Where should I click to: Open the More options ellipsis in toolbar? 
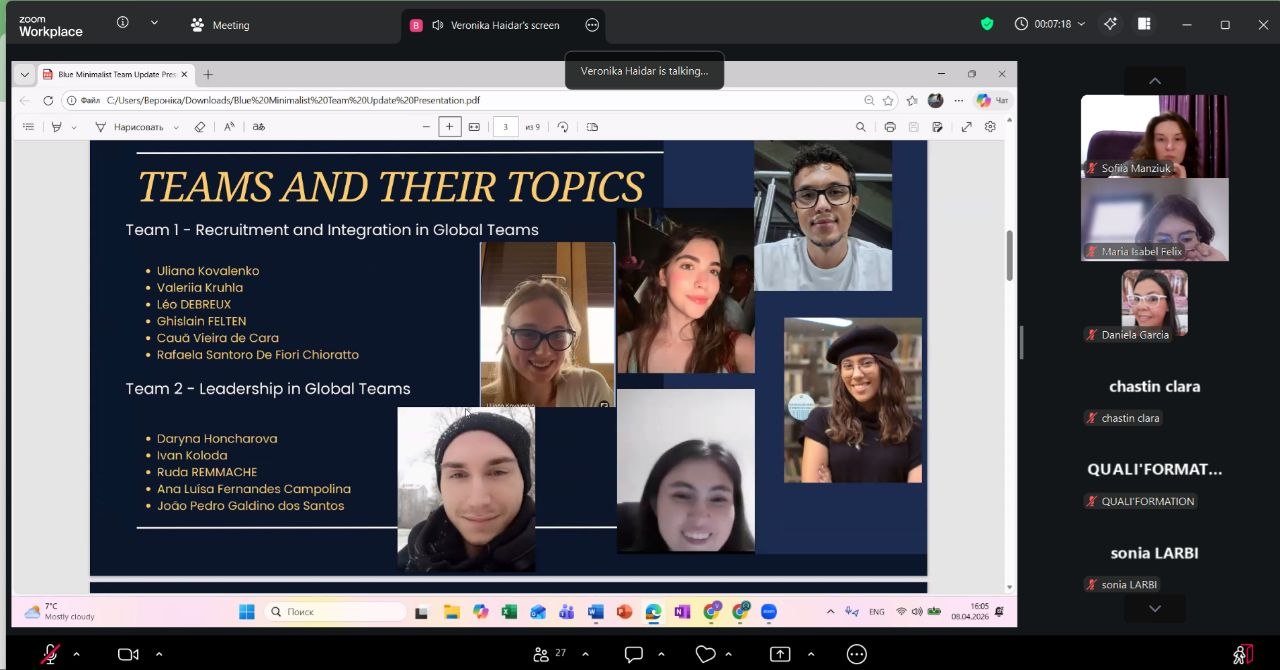point(856,654)
